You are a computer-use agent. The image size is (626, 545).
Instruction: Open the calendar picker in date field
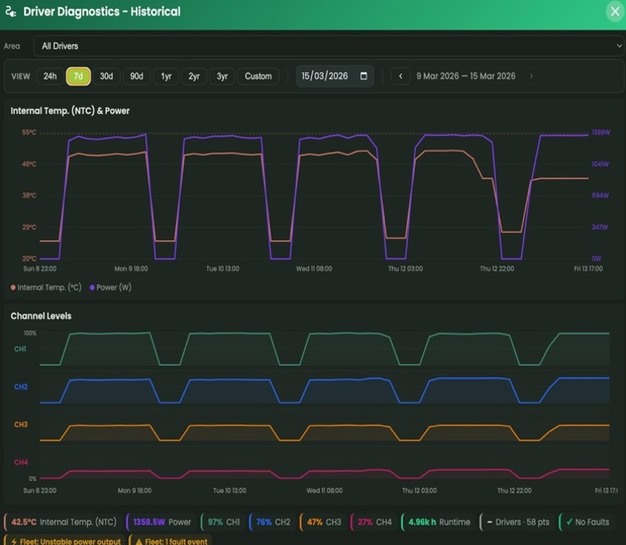click(x=363, y=76)
